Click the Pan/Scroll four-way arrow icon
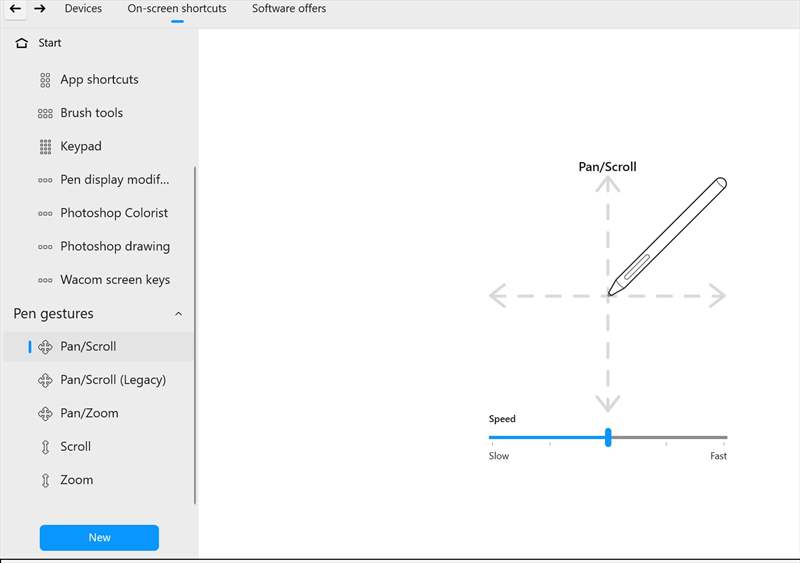Image resolution: width=800 pixels, height=563 pixels. [45, 347]
